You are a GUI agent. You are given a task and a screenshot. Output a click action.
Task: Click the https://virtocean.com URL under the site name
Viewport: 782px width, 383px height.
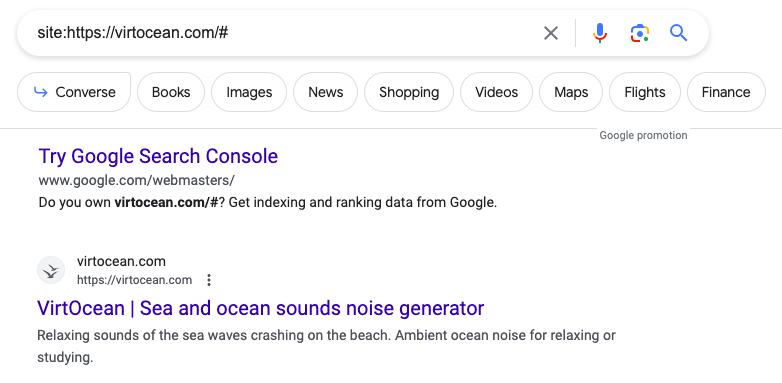[x=134, y=280]
